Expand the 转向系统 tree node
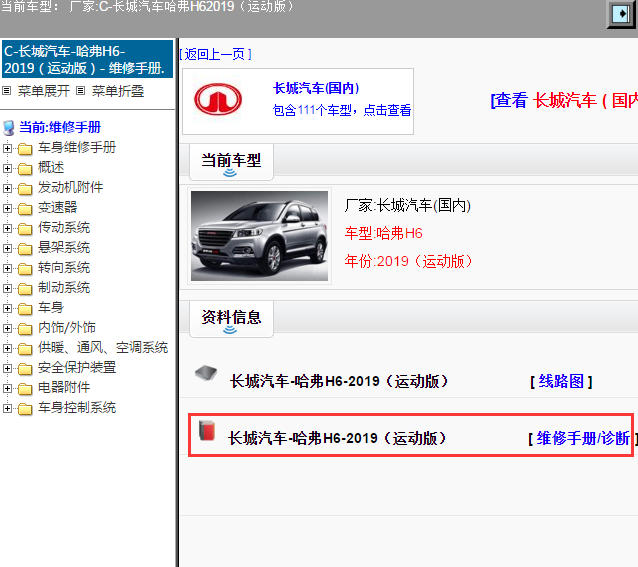638x567 pixels. (7, 268)
